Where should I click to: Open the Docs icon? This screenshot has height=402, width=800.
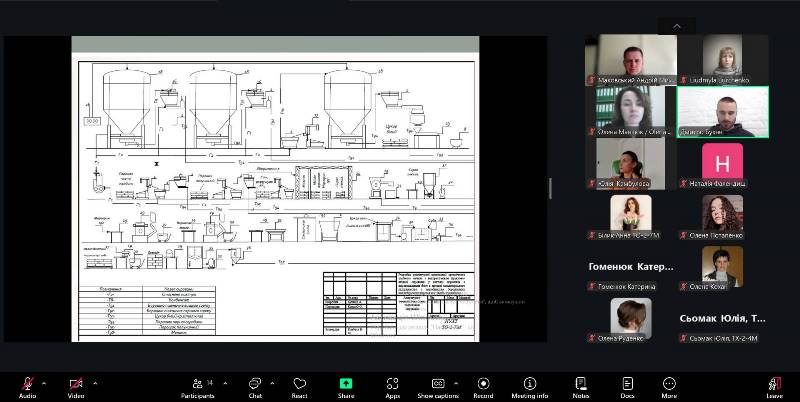coord(627,385)
